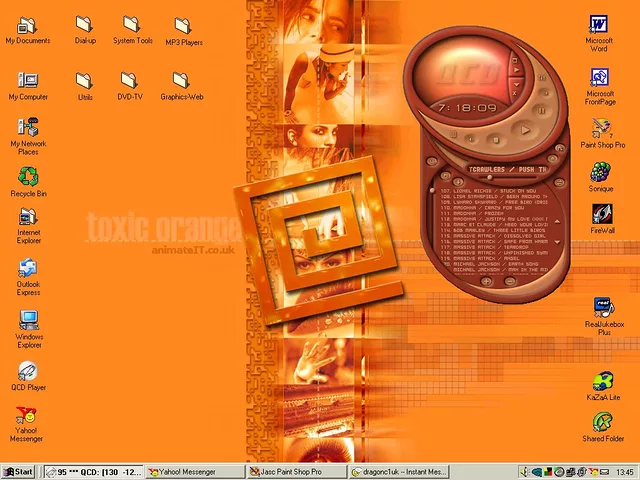Select track 110 Madonna Crazy For You
The width and height of the screenshot is (640, 480).
coord(482,208)
